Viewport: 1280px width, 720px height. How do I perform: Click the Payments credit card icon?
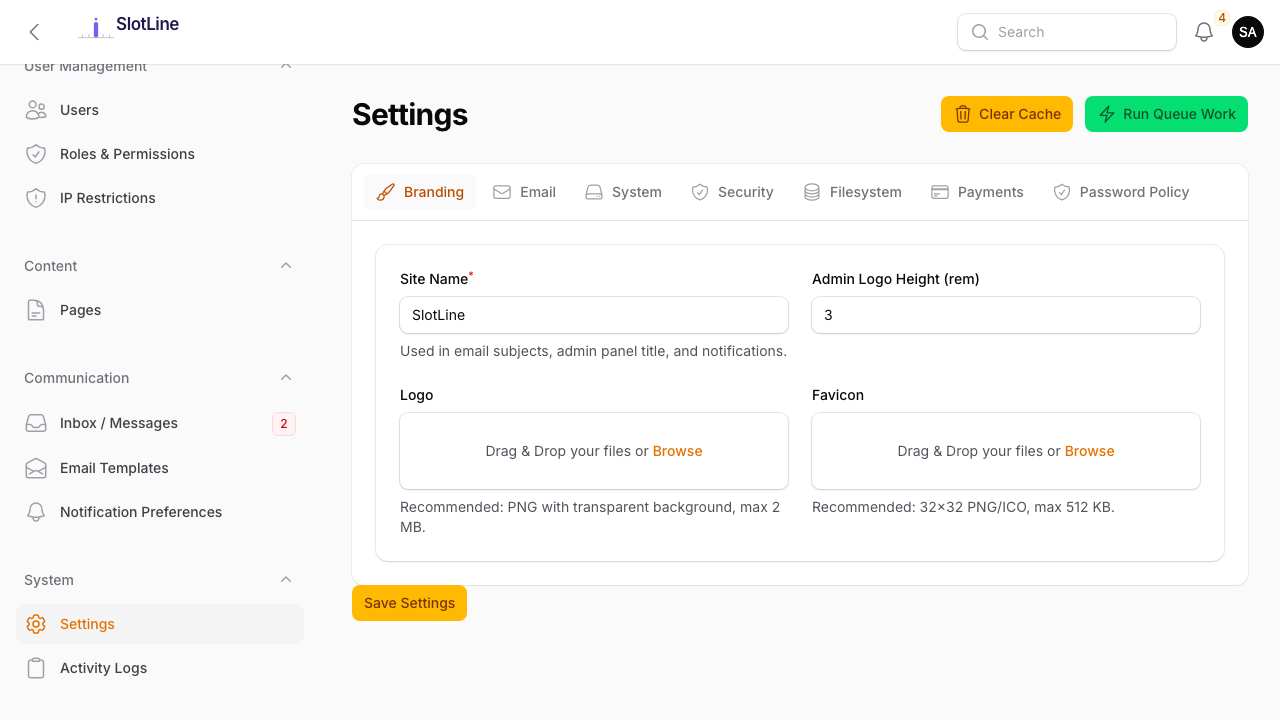coord(940,192)
